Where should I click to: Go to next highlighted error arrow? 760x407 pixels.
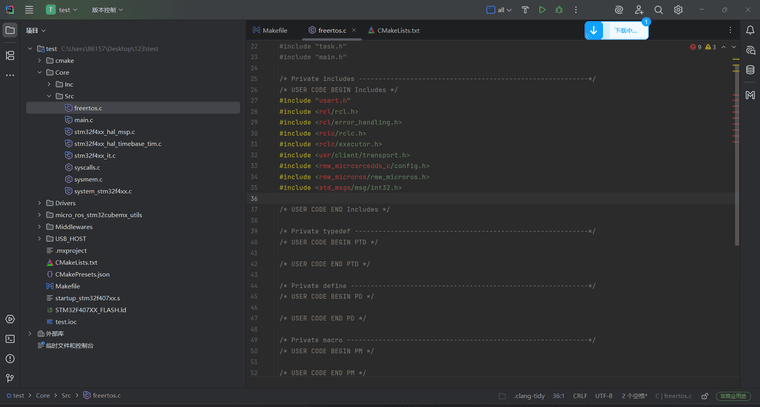[x=734, y=47]
